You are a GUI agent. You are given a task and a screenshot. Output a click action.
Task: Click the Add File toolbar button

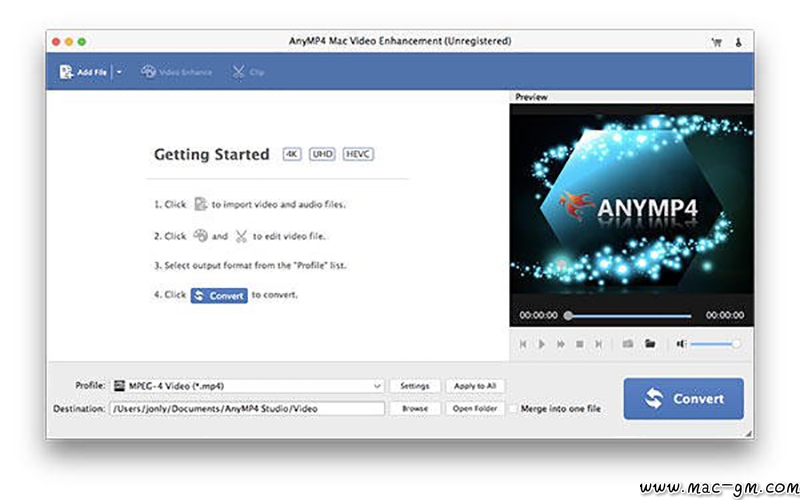tap(83, 72)
